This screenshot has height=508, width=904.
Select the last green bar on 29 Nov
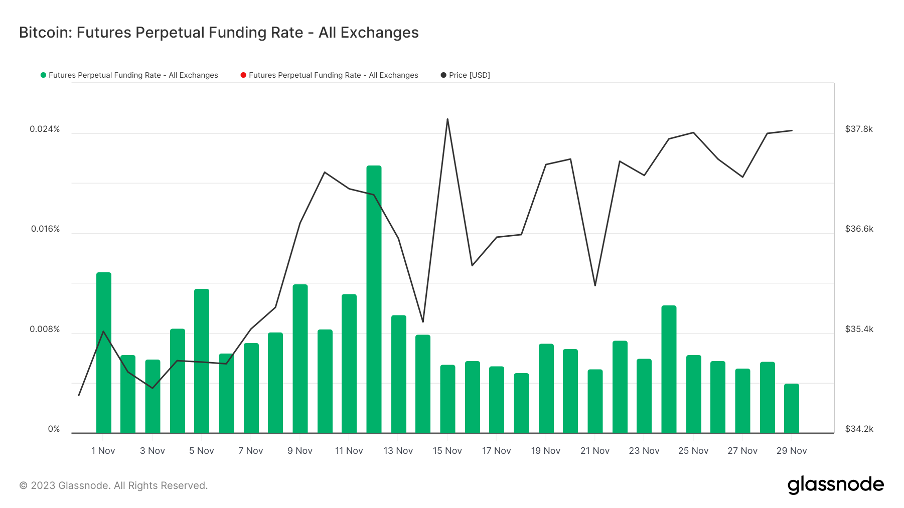click(x=791, y=408)
